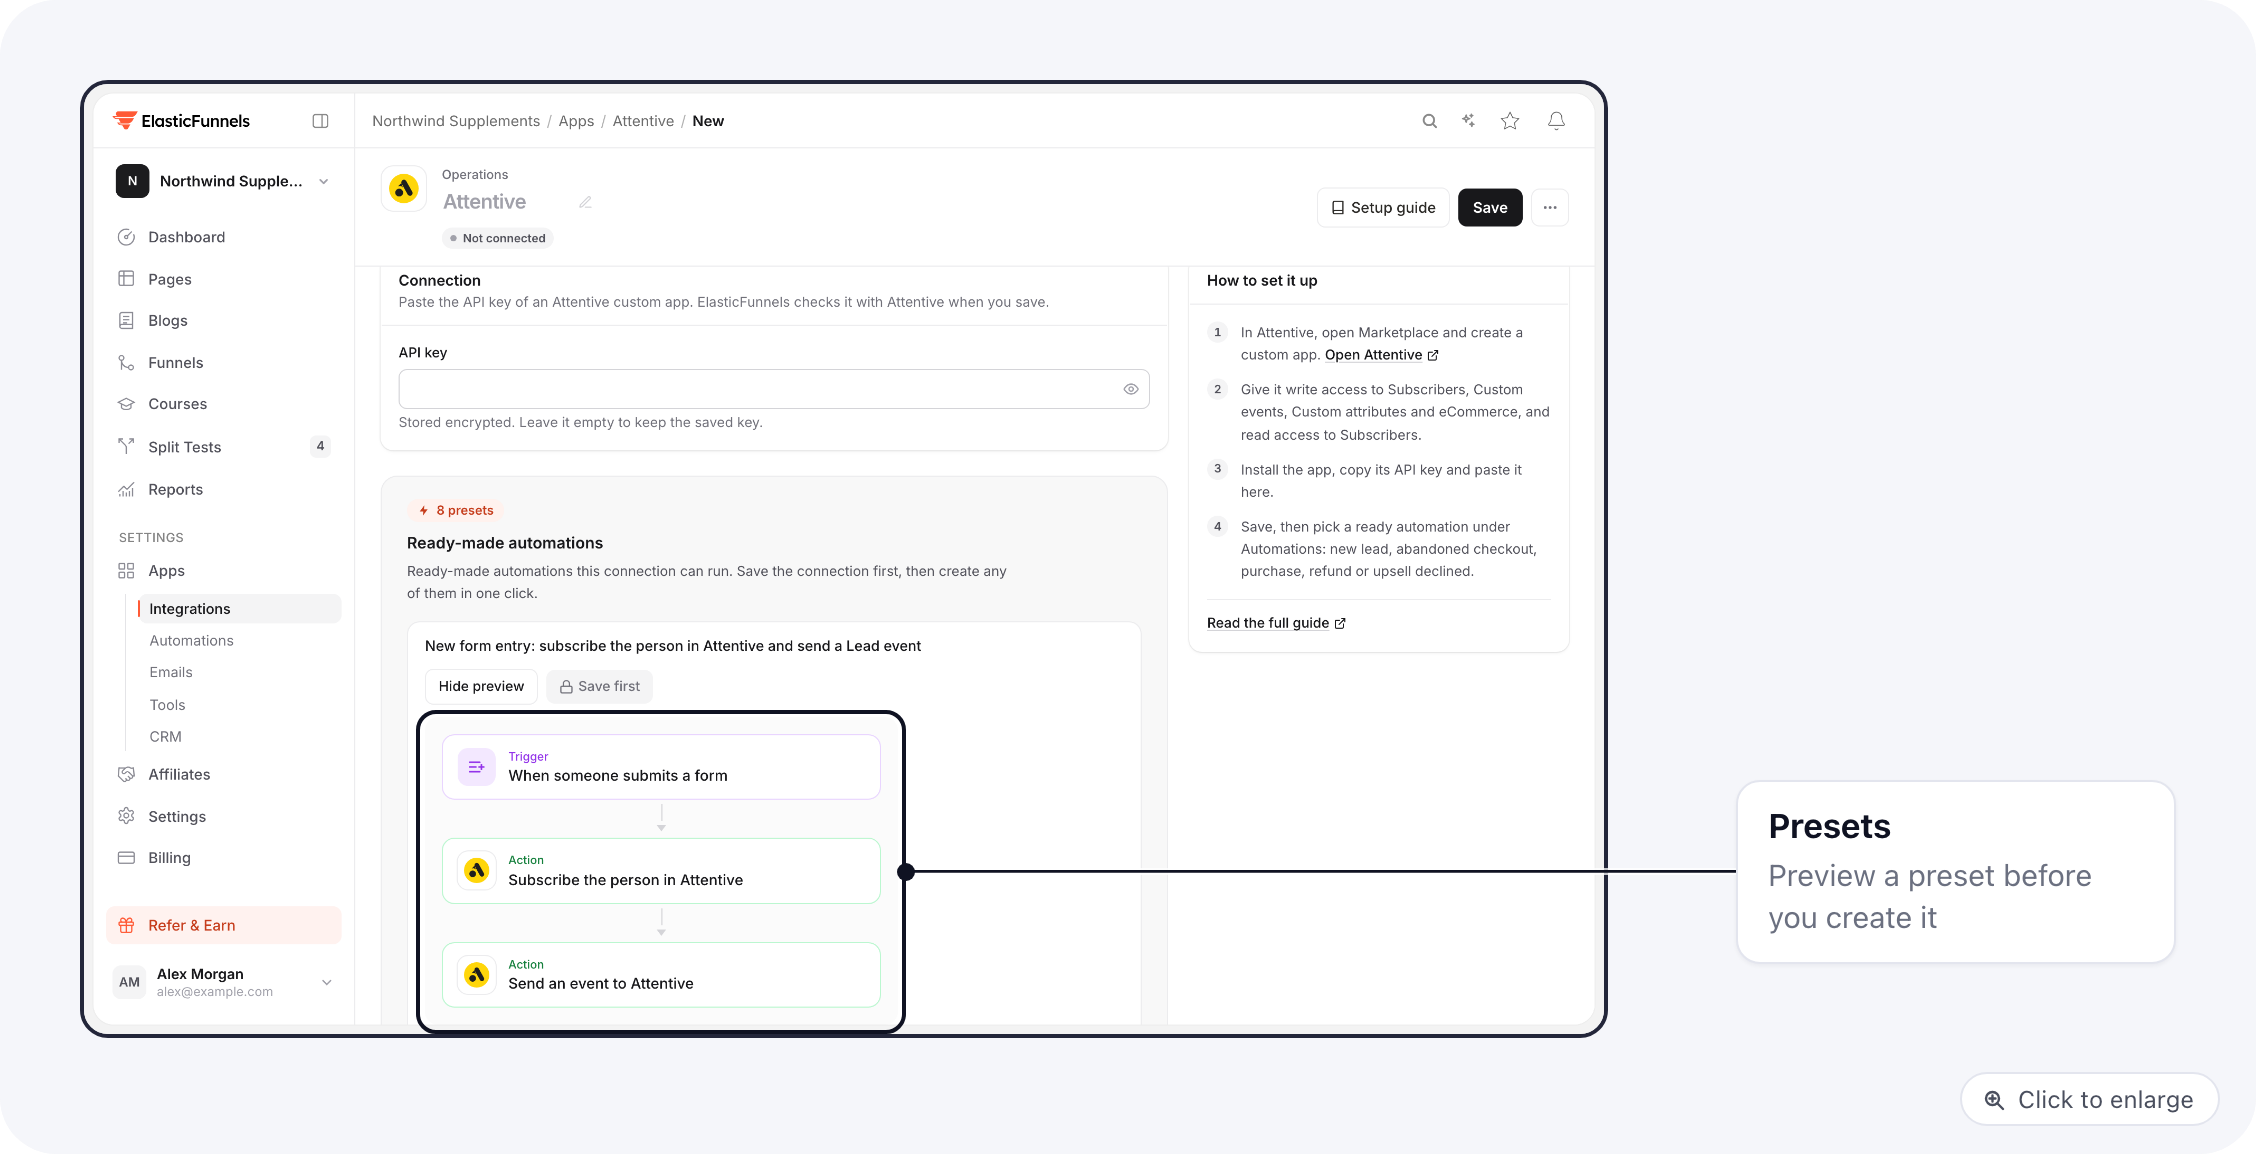This screenshot has height=1154, width=2256.
Task: Expand the Northwind Supplements workspace switcher
Action: [223, 181]
